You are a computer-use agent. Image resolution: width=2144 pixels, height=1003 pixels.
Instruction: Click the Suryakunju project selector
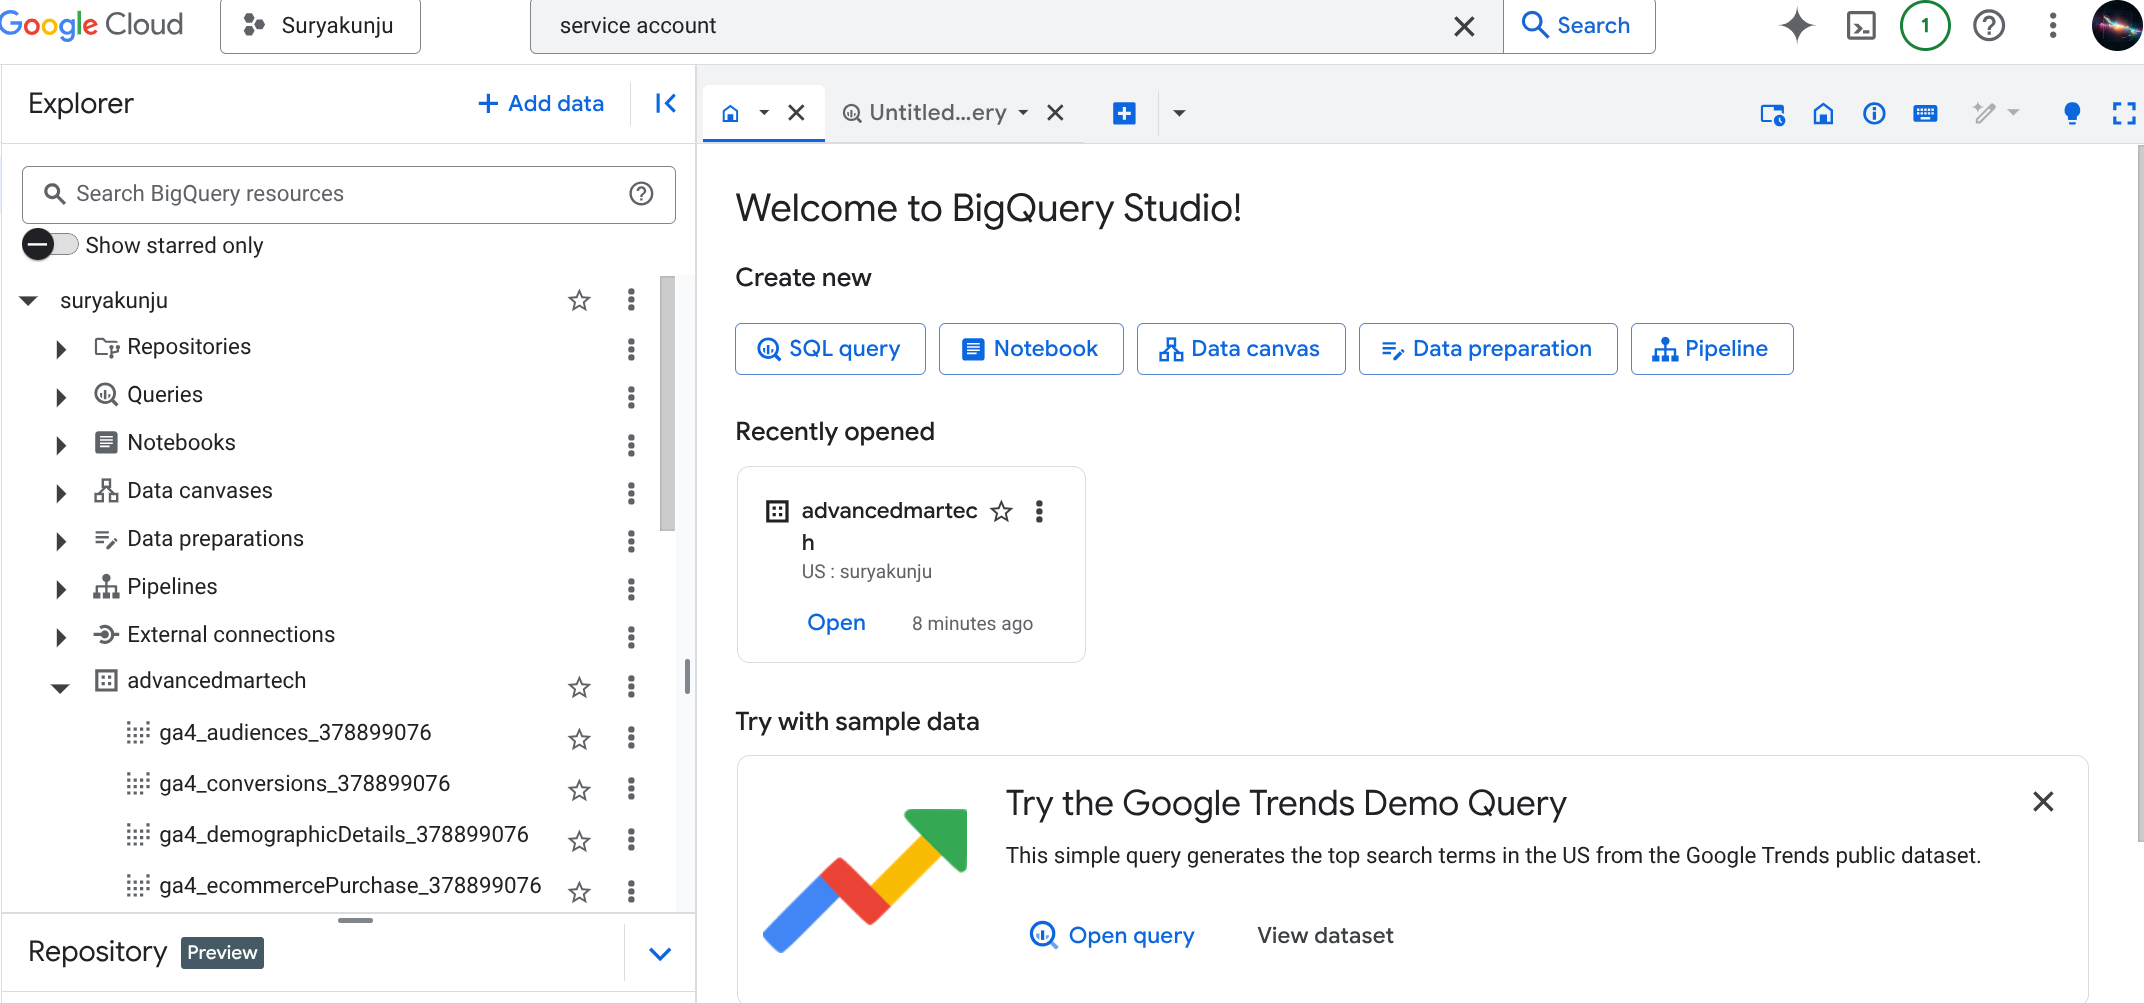point(320,26)
